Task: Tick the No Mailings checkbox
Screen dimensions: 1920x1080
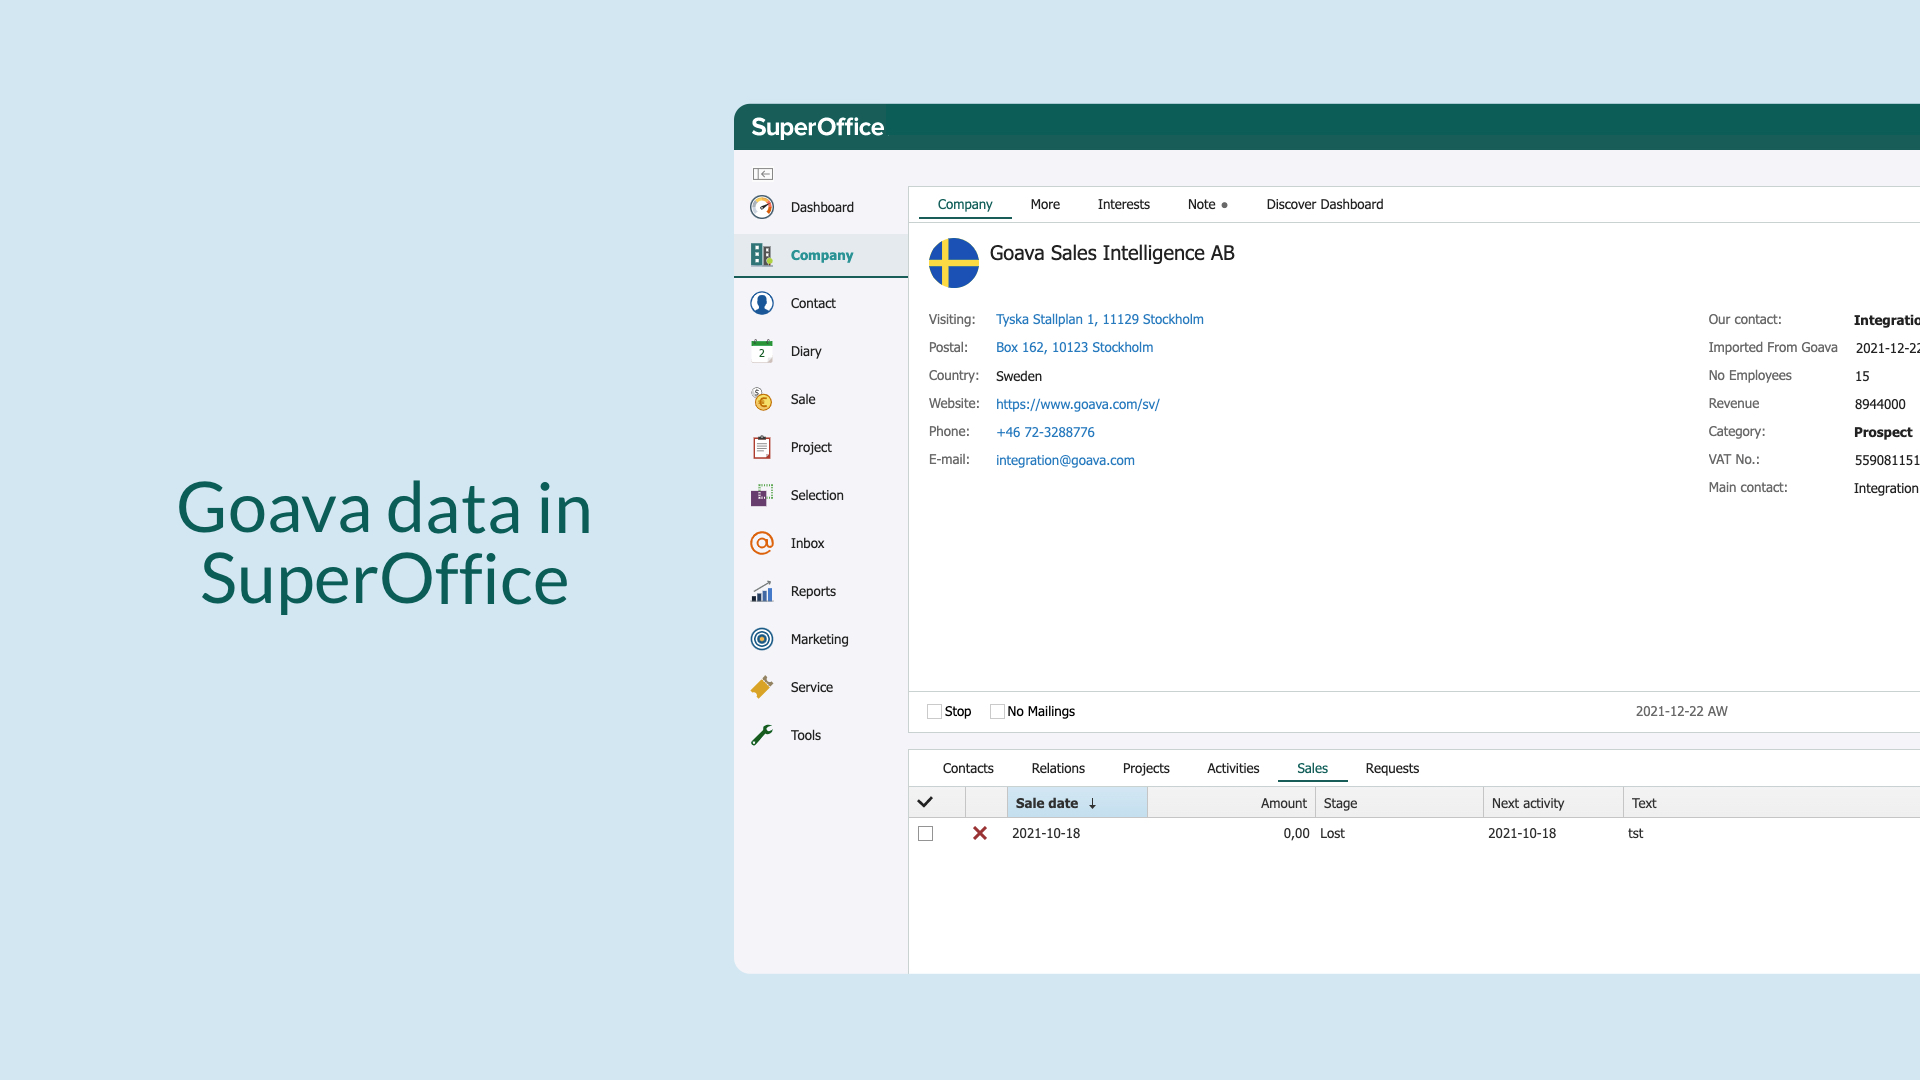Action: [x=997, y=712]
